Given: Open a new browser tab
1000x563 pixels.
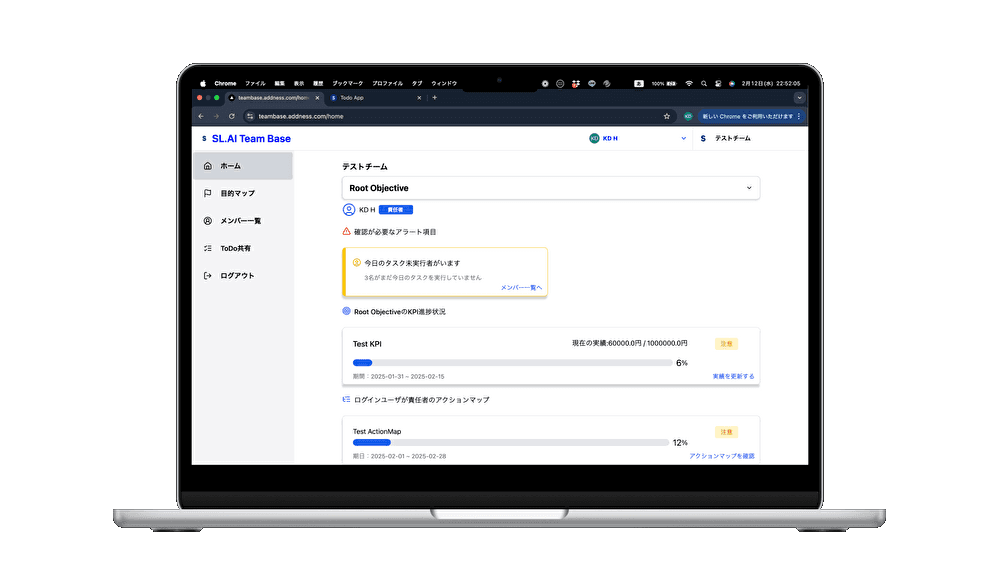Looking at the screenshot, I should 435,98.
